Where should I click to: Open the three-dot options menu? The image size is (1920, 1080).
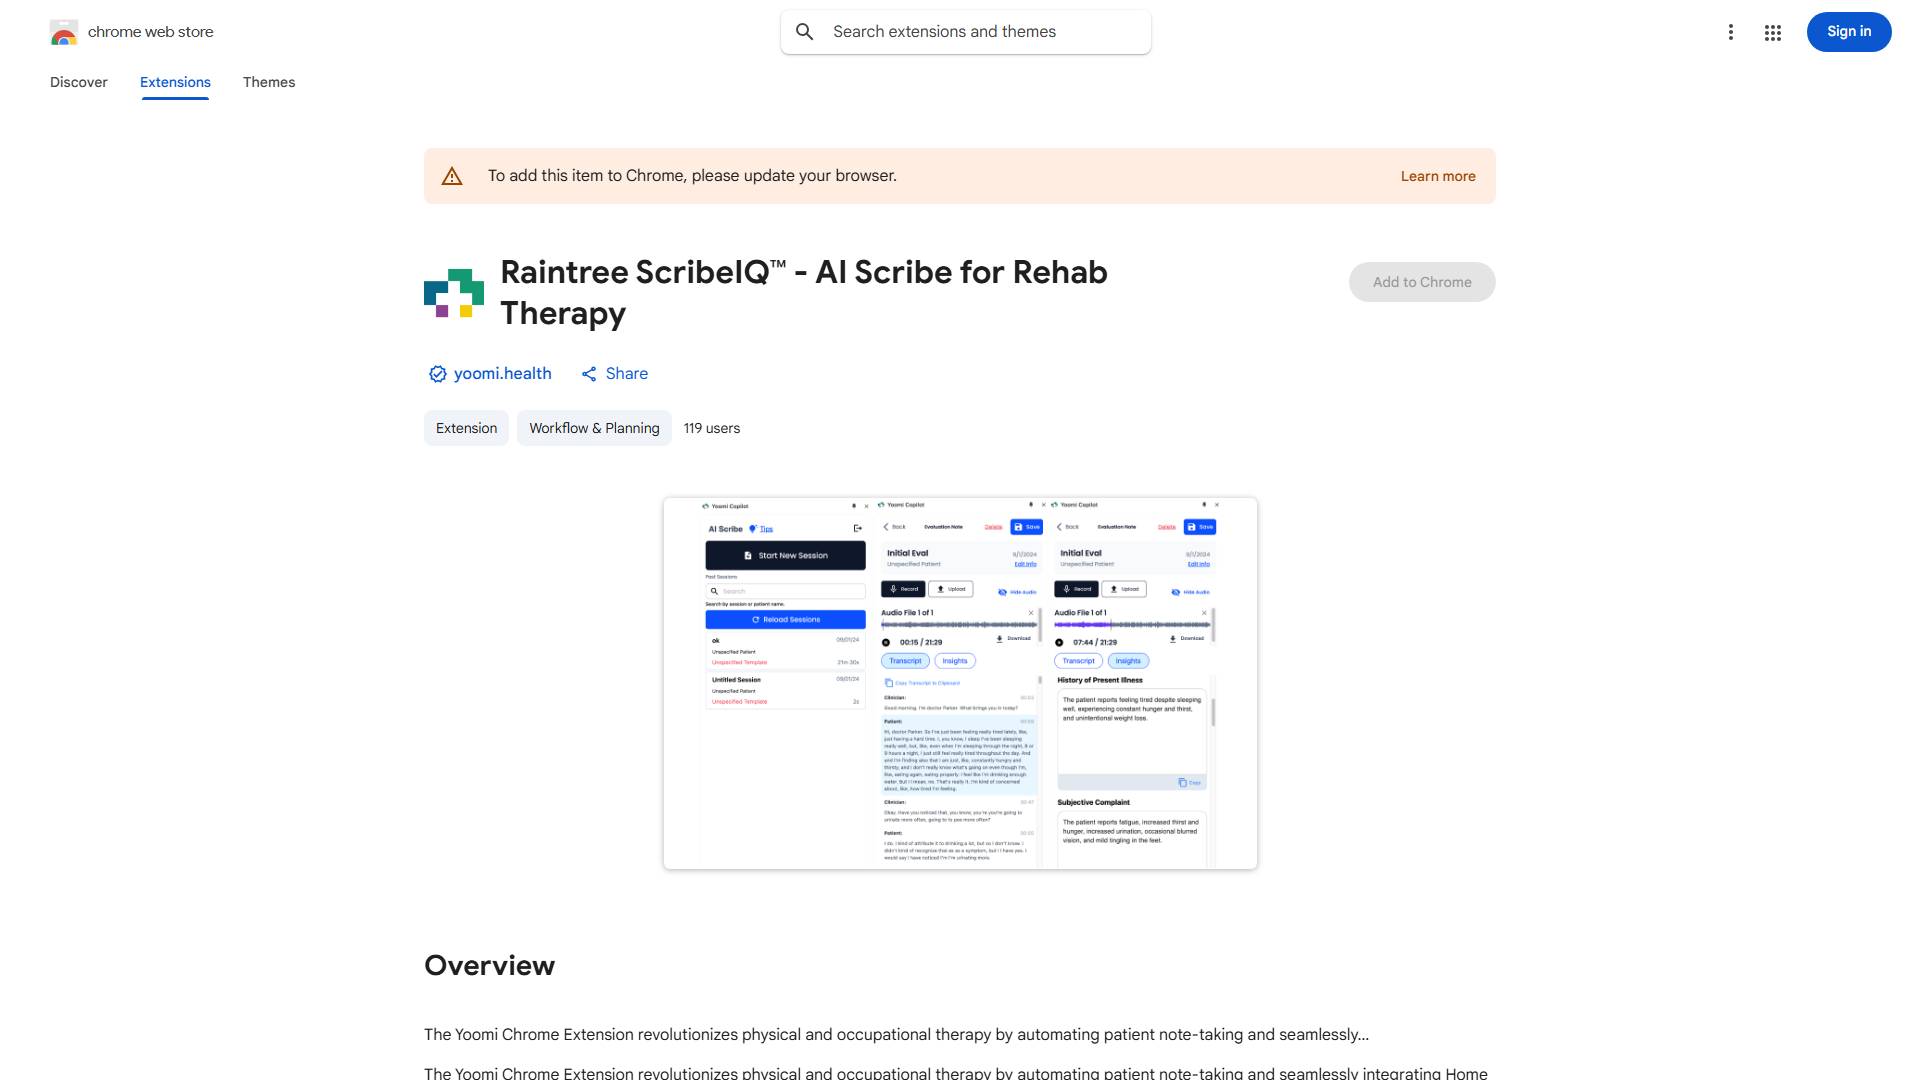(1731, 32)
